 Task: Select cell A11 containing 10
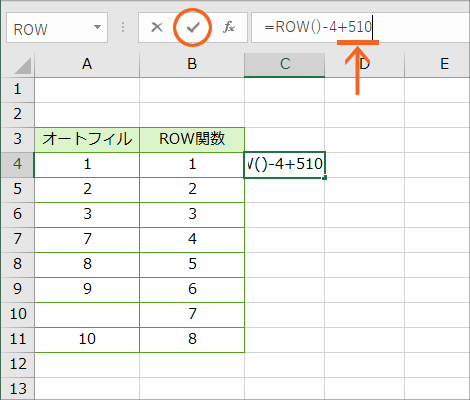click(87, 340)
